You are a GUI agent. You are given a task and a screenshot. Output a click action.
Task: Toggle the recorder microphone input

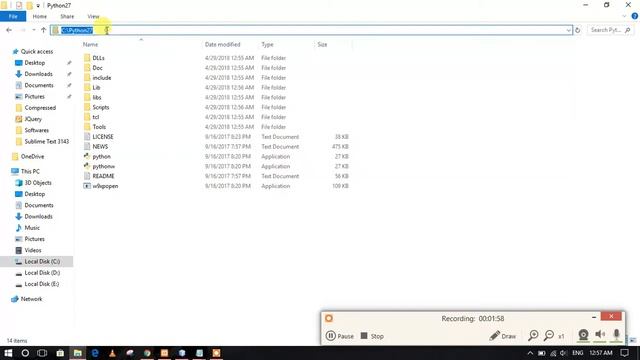point(616,335)
